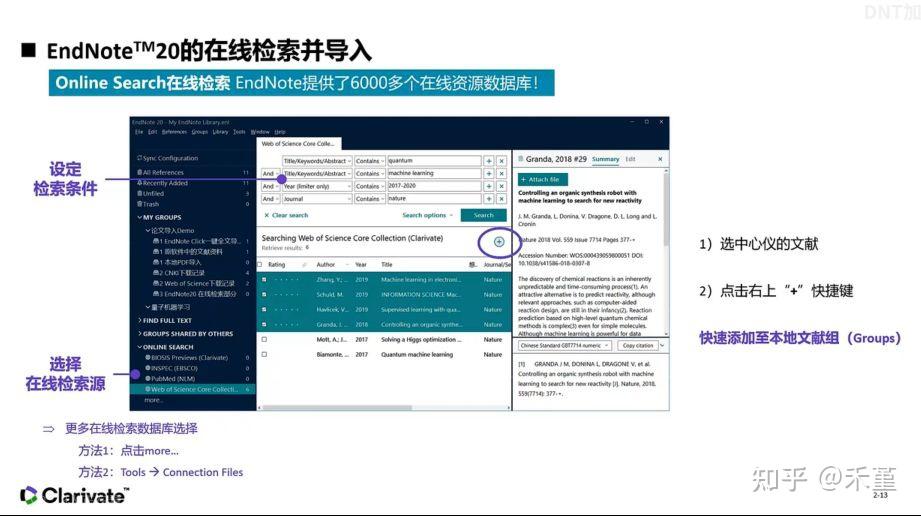Uncheck the Zhang 2019 reference row

[x=264, y=280]
